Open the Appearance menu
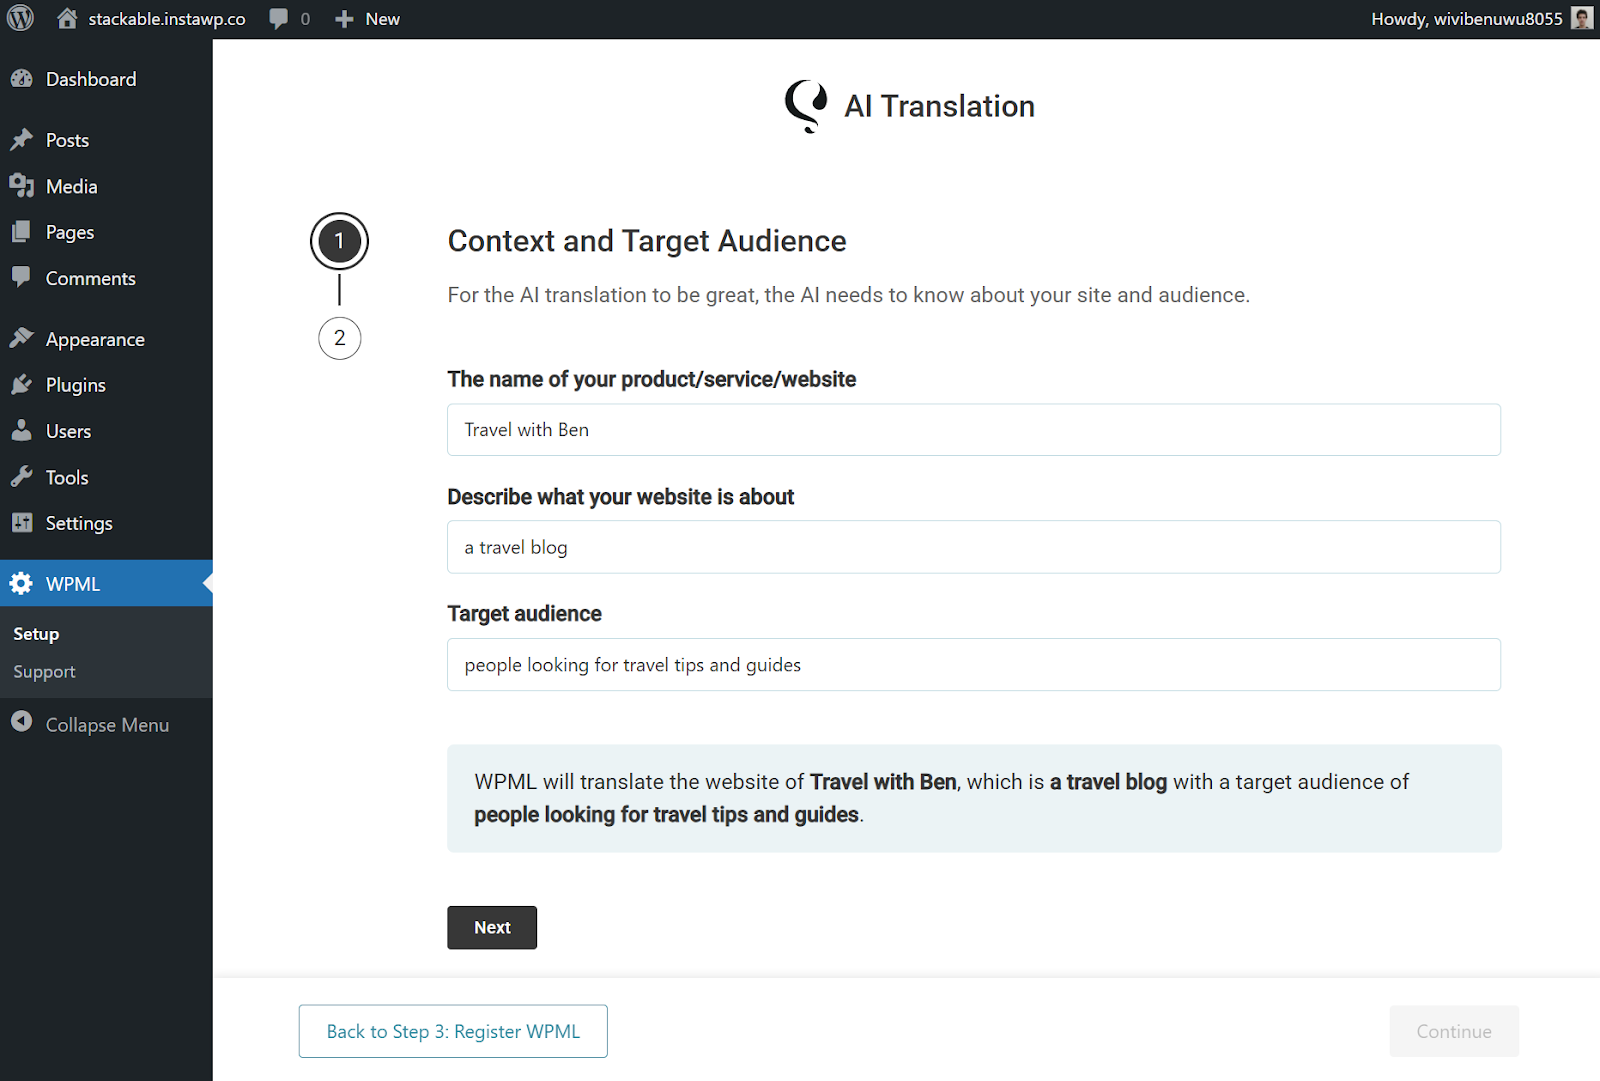Viewport: 1600px width, 1081px height. click(106, 339)
